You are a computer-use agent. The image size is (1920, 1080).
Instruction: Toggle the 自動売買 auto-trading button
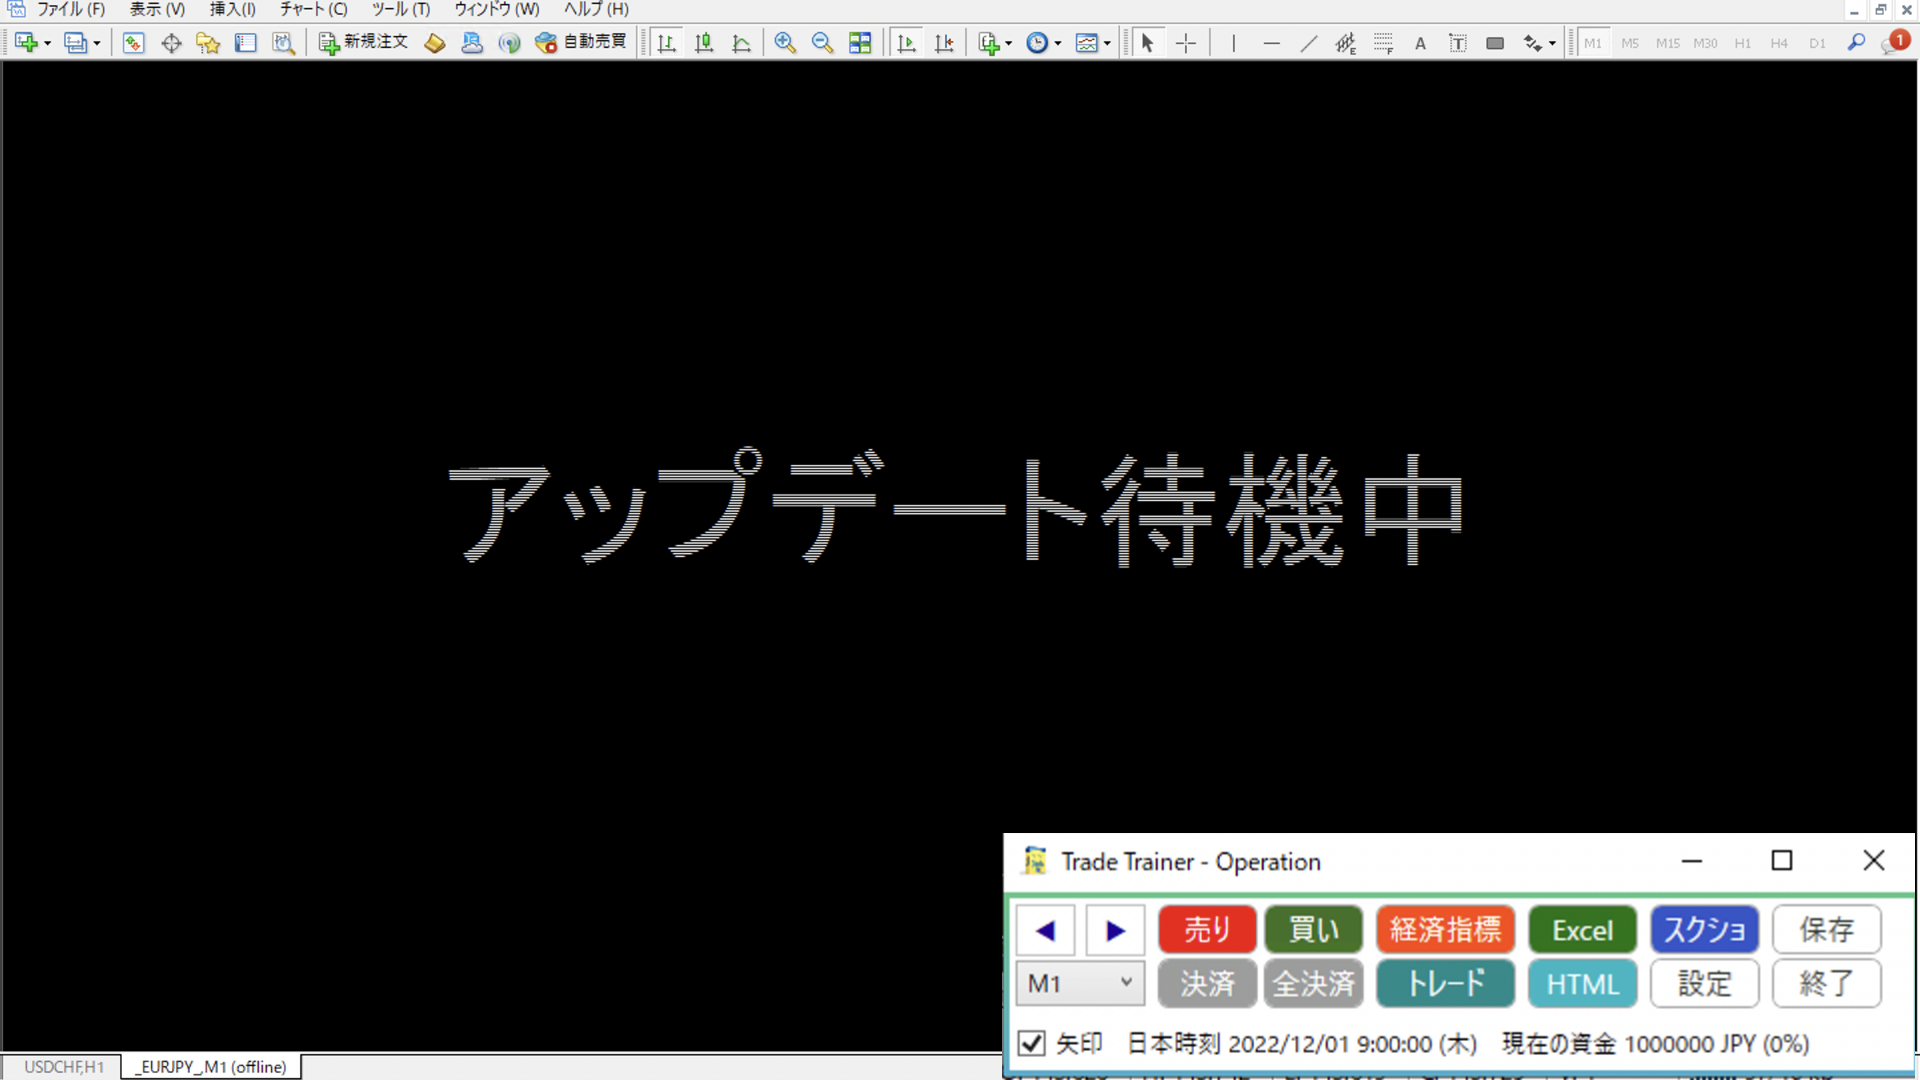click(x=581, y=42)
